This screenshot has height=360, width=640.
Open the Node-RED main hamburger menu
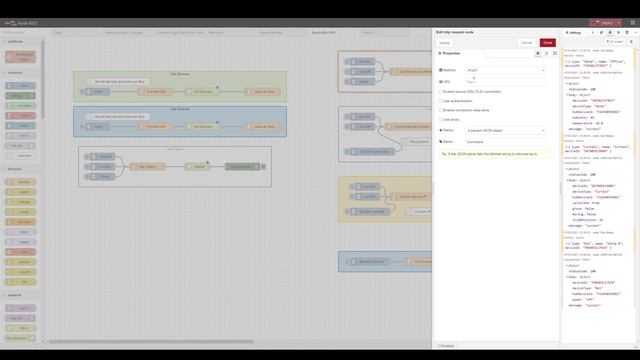coord(633,22)
